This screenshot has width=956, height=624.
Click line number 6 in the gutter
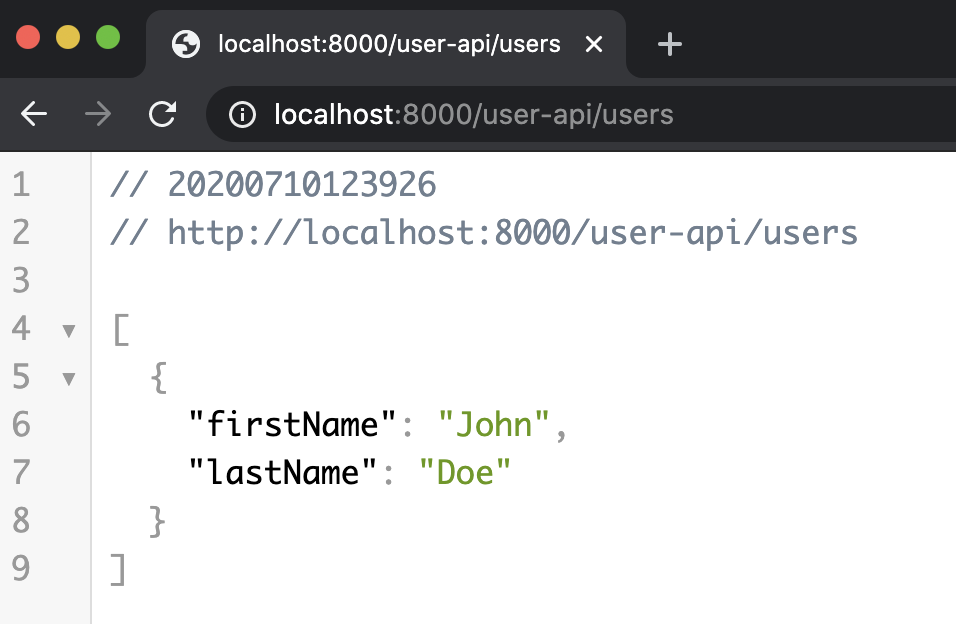click(x=20, y=425)
